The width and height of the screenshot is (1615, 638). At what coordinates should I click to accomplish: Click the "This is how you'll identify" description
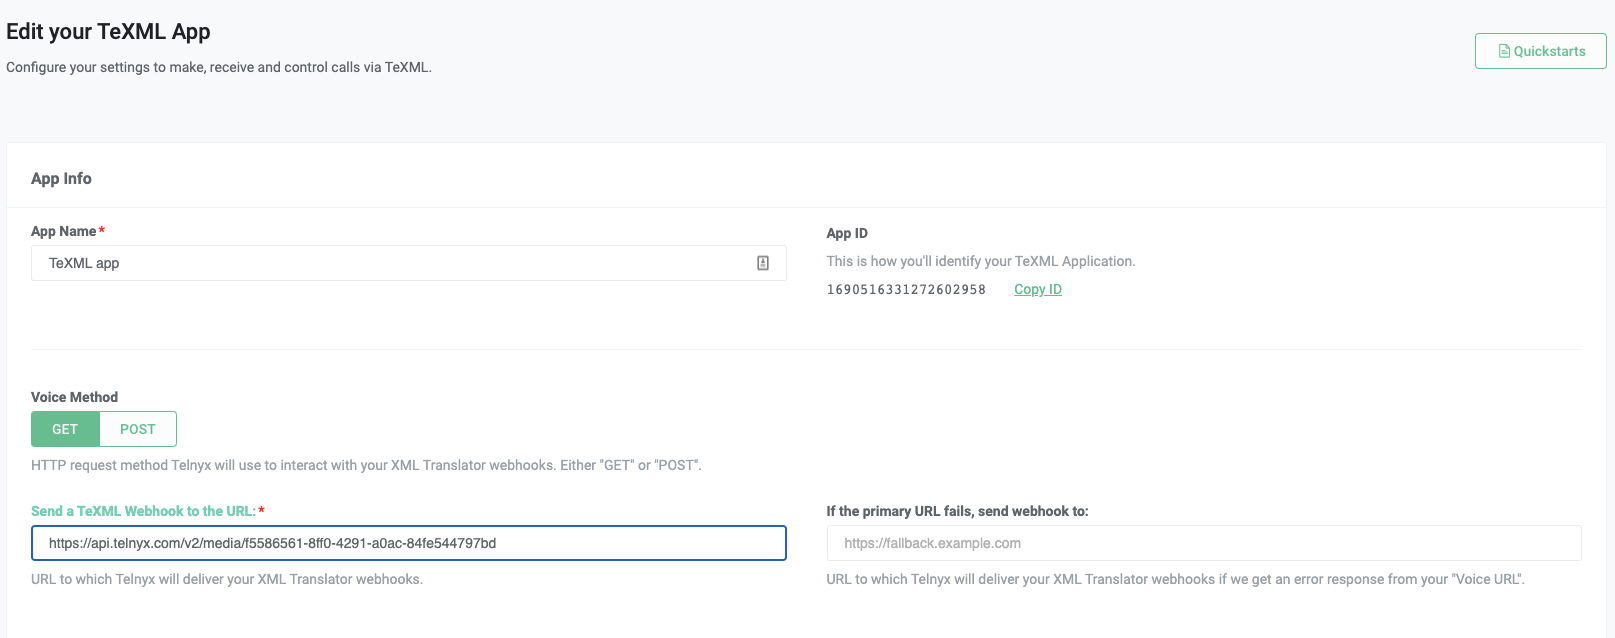[x=980, y=261]
